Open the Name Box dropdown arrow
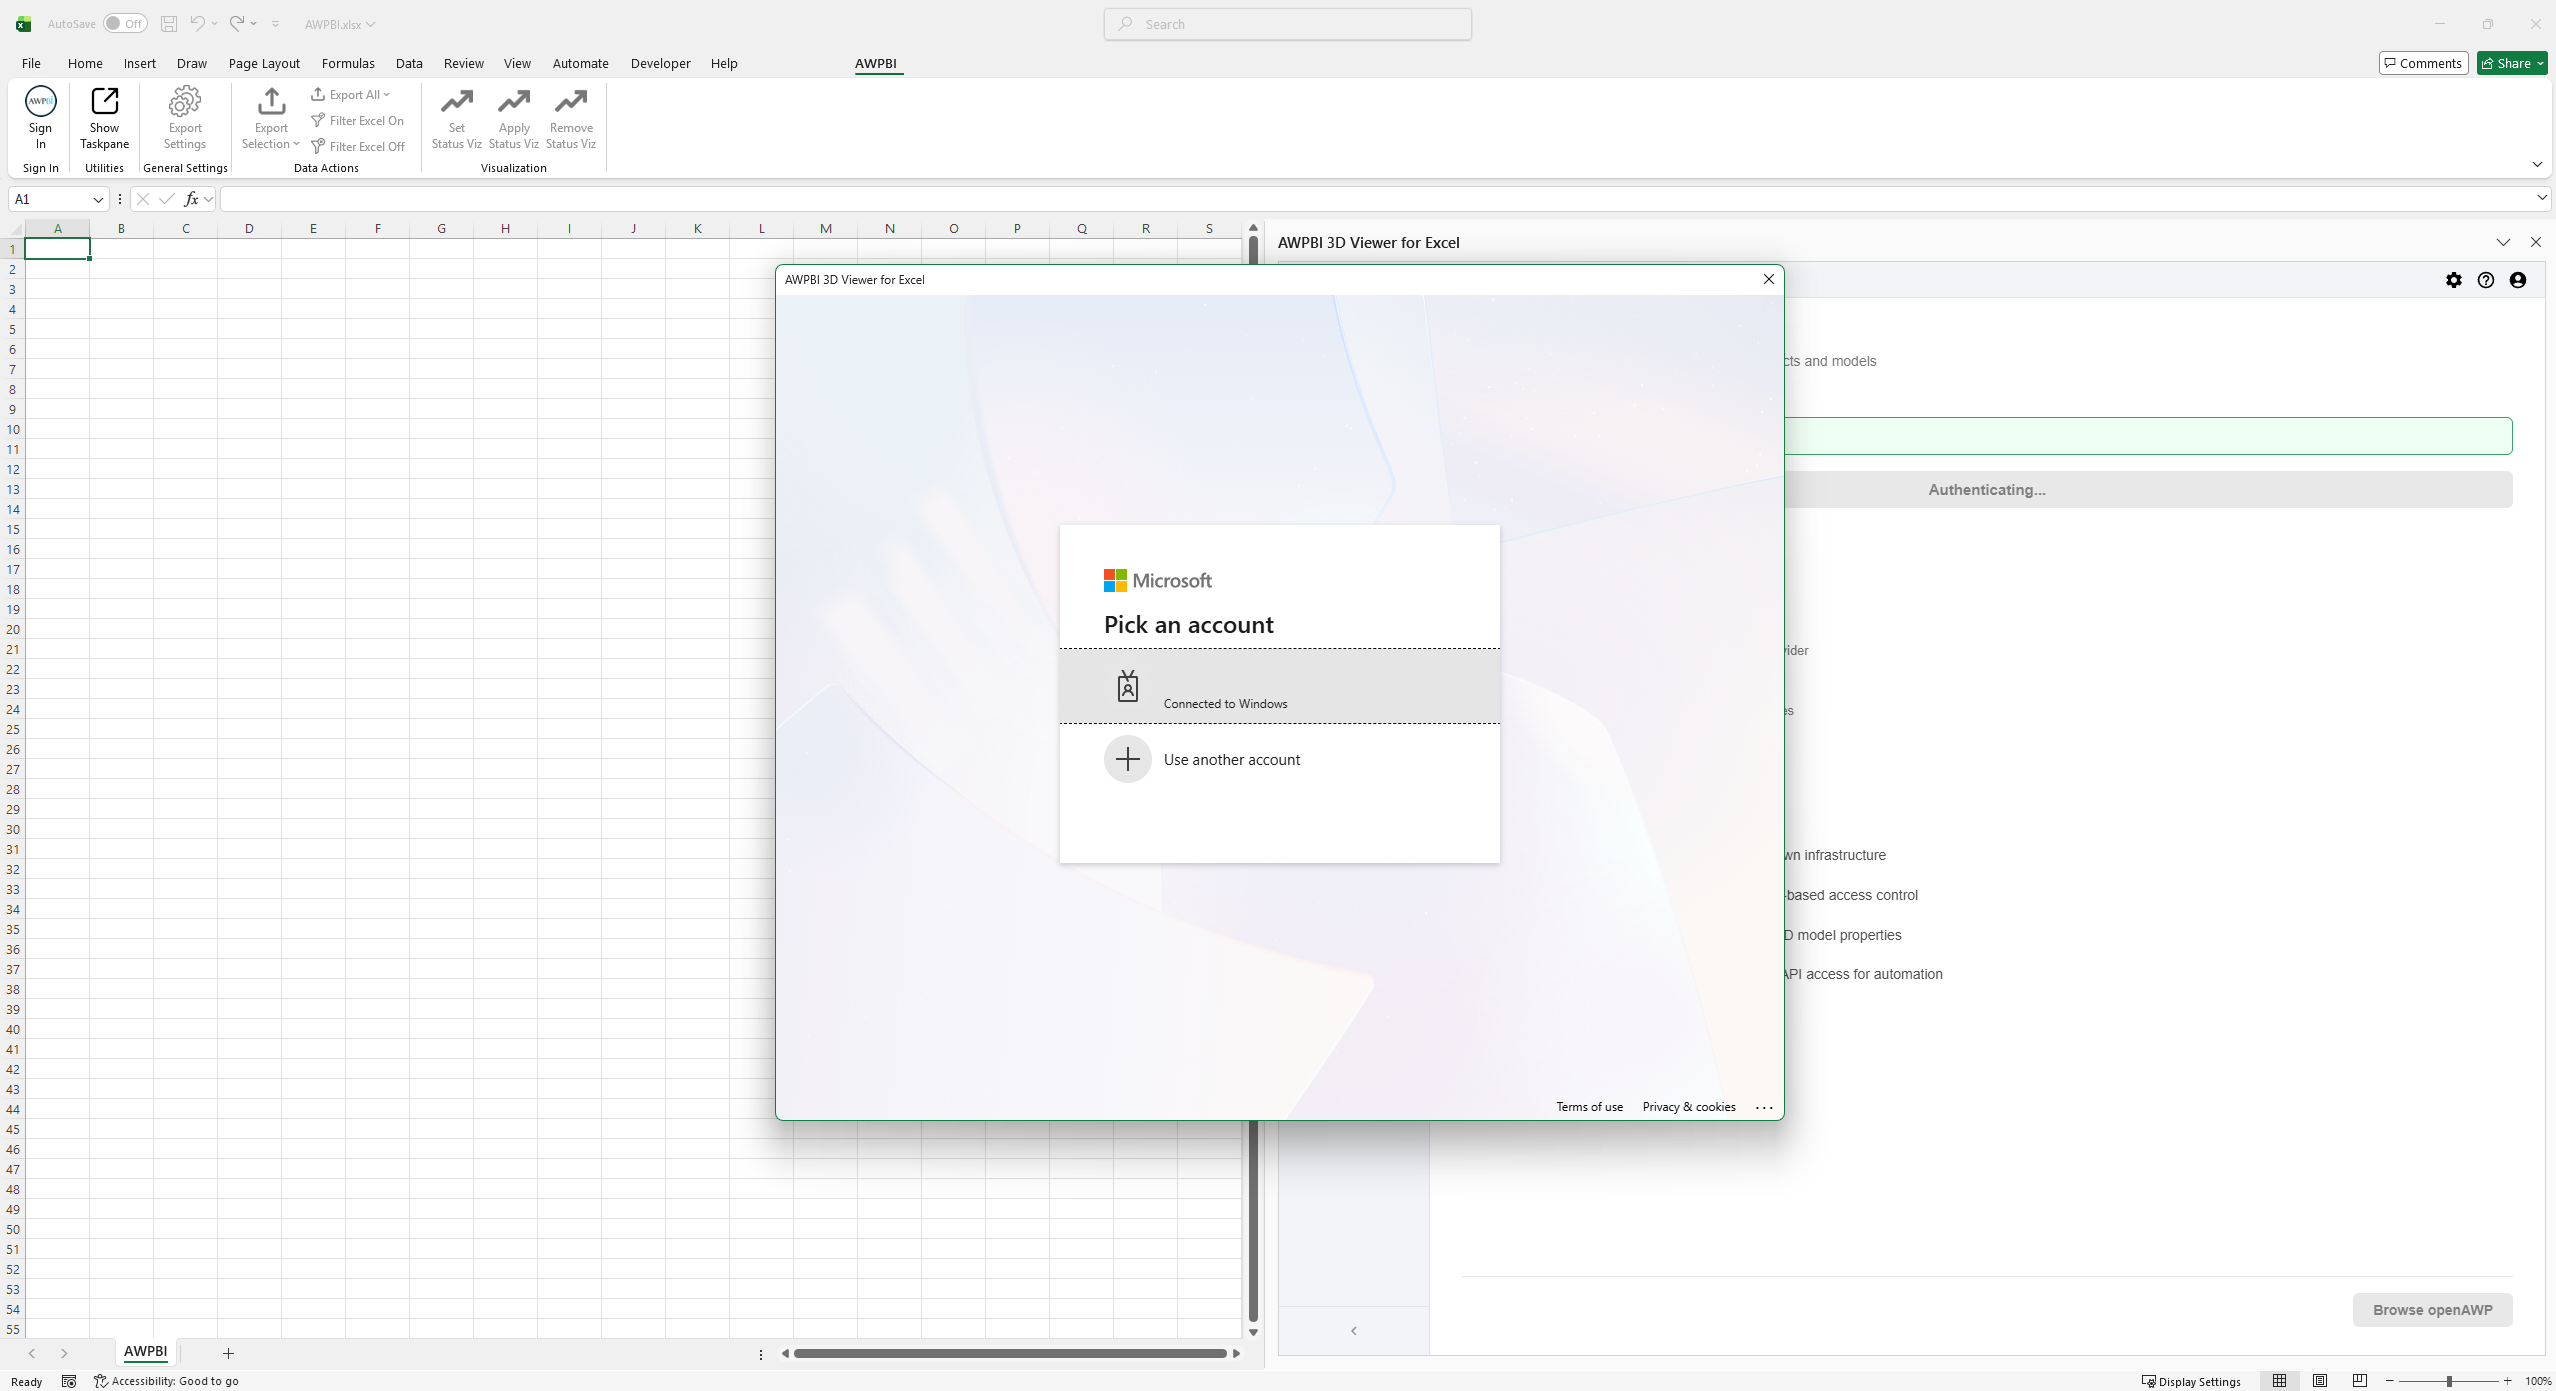This screenshot has height=1391, width=2556. point(98,199)
